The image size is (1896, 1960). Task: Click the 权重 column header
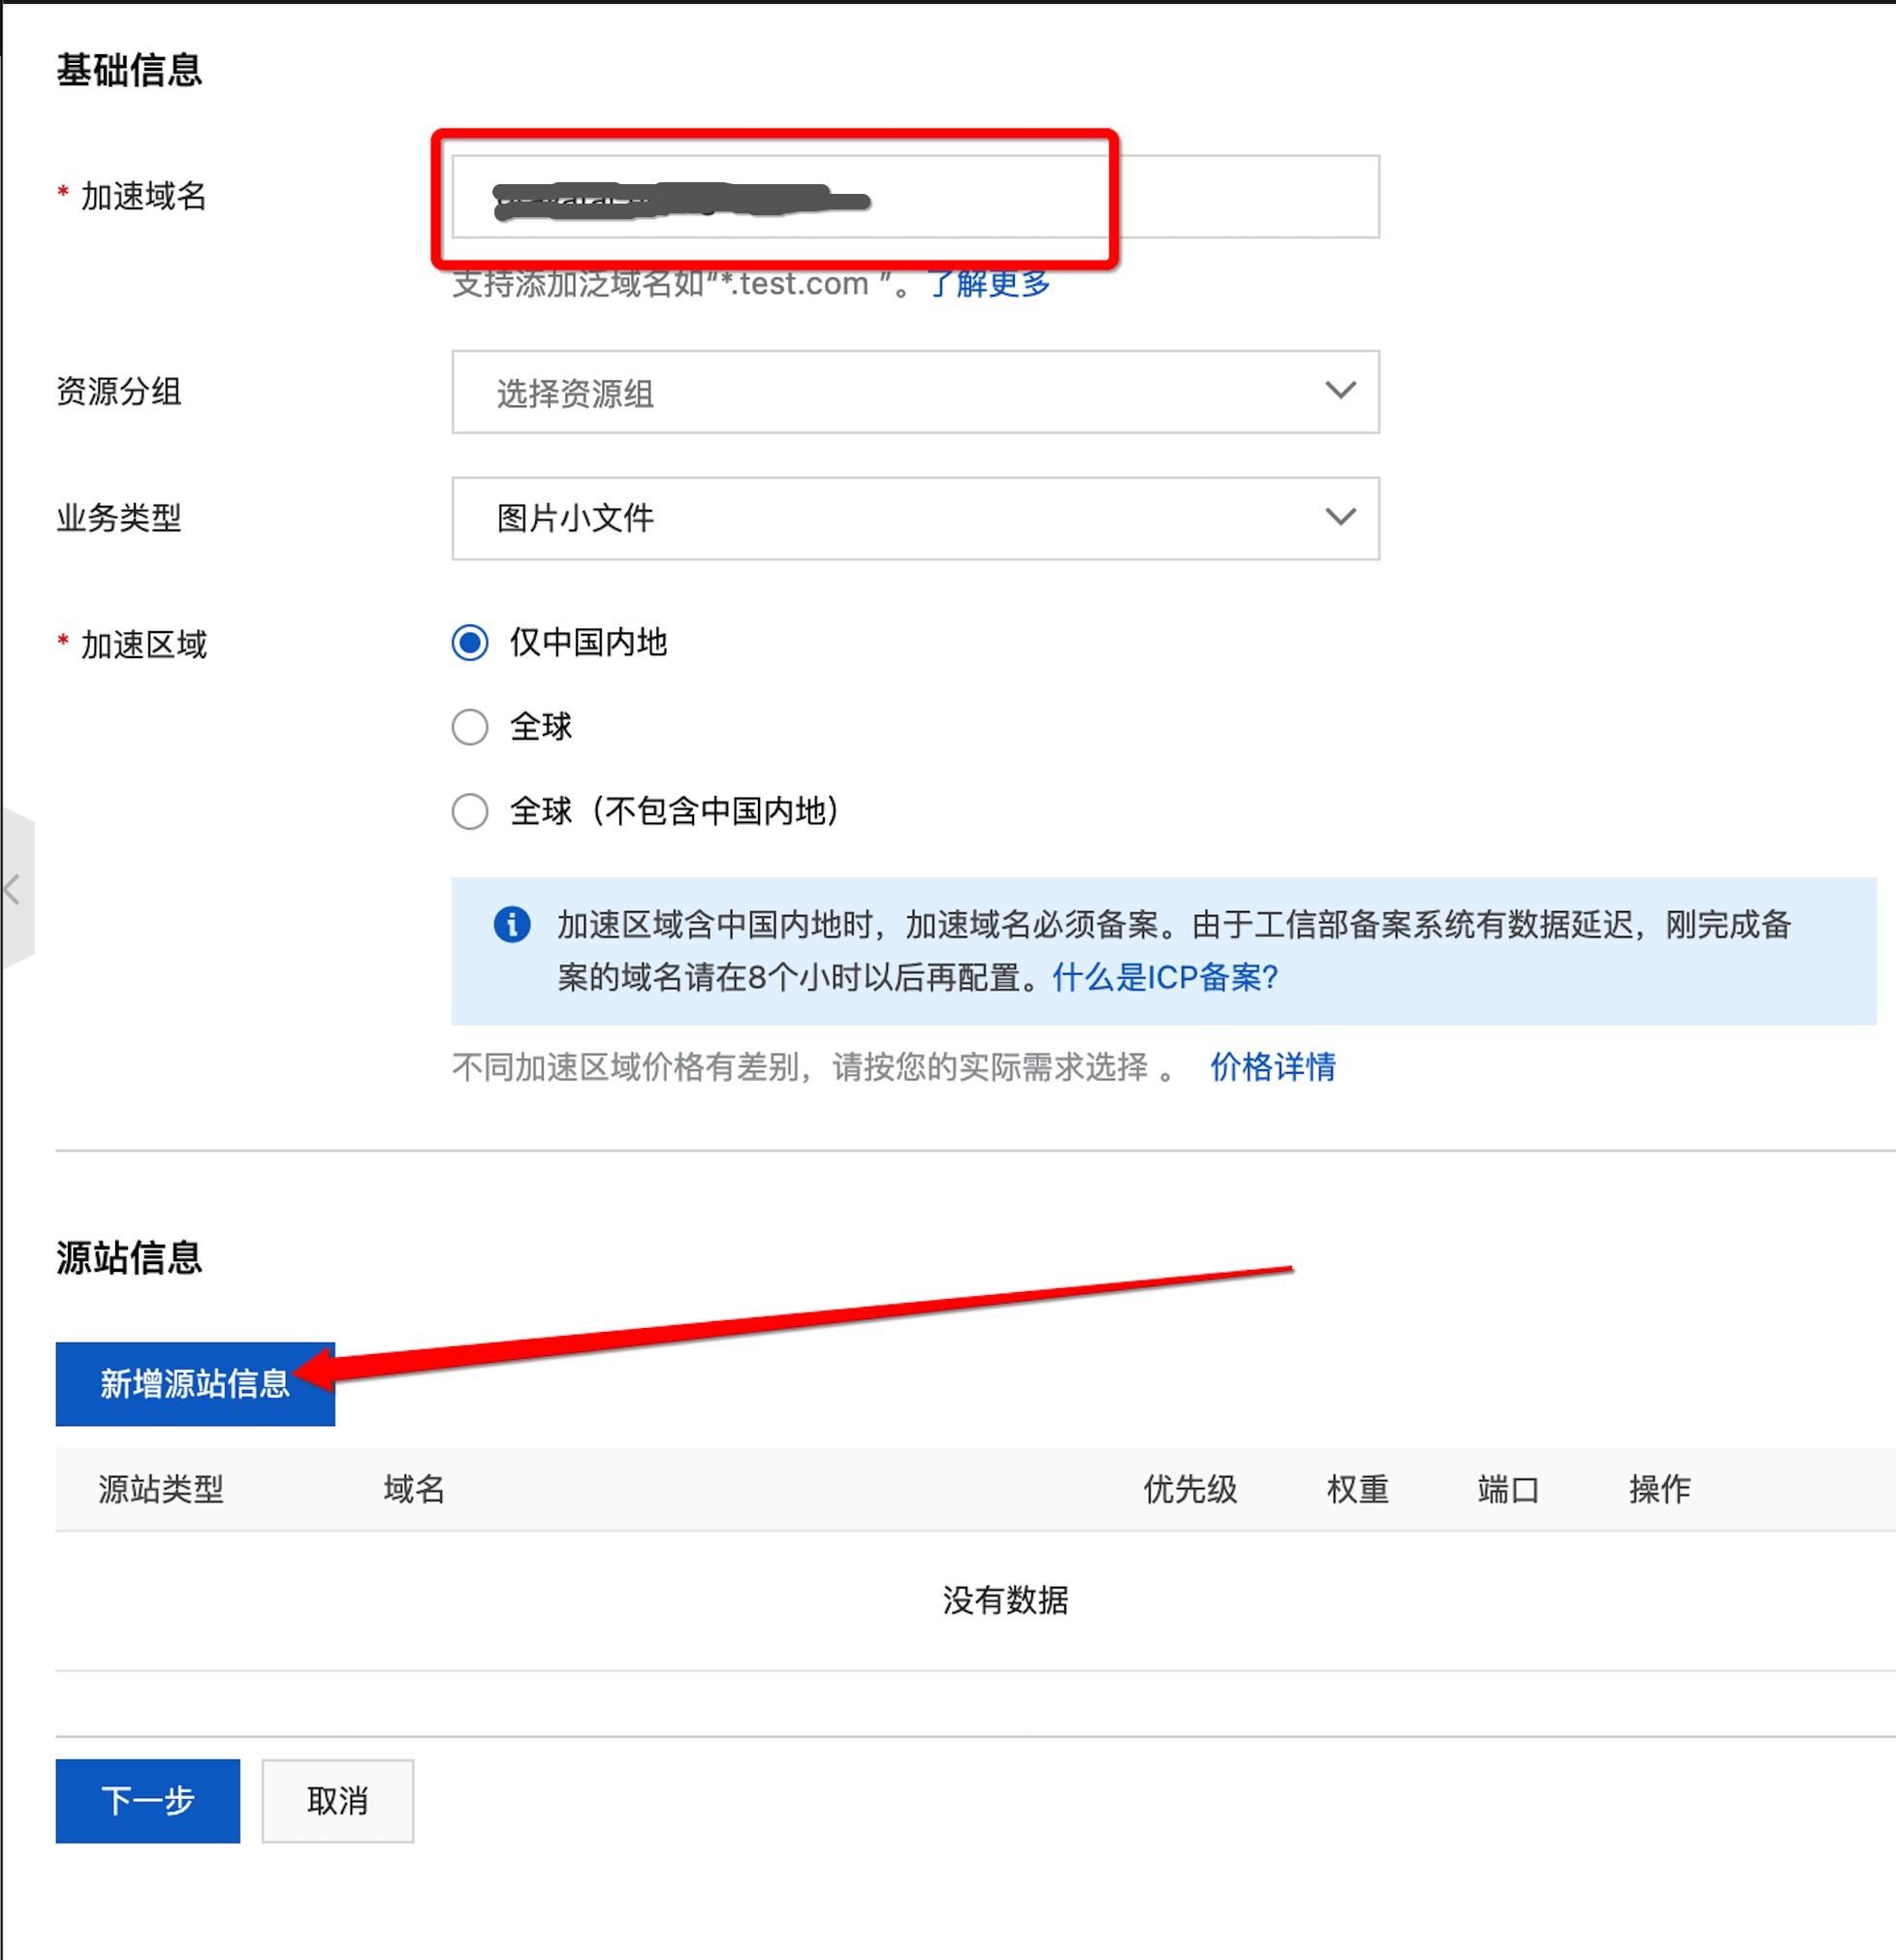pos(1357,1489)
